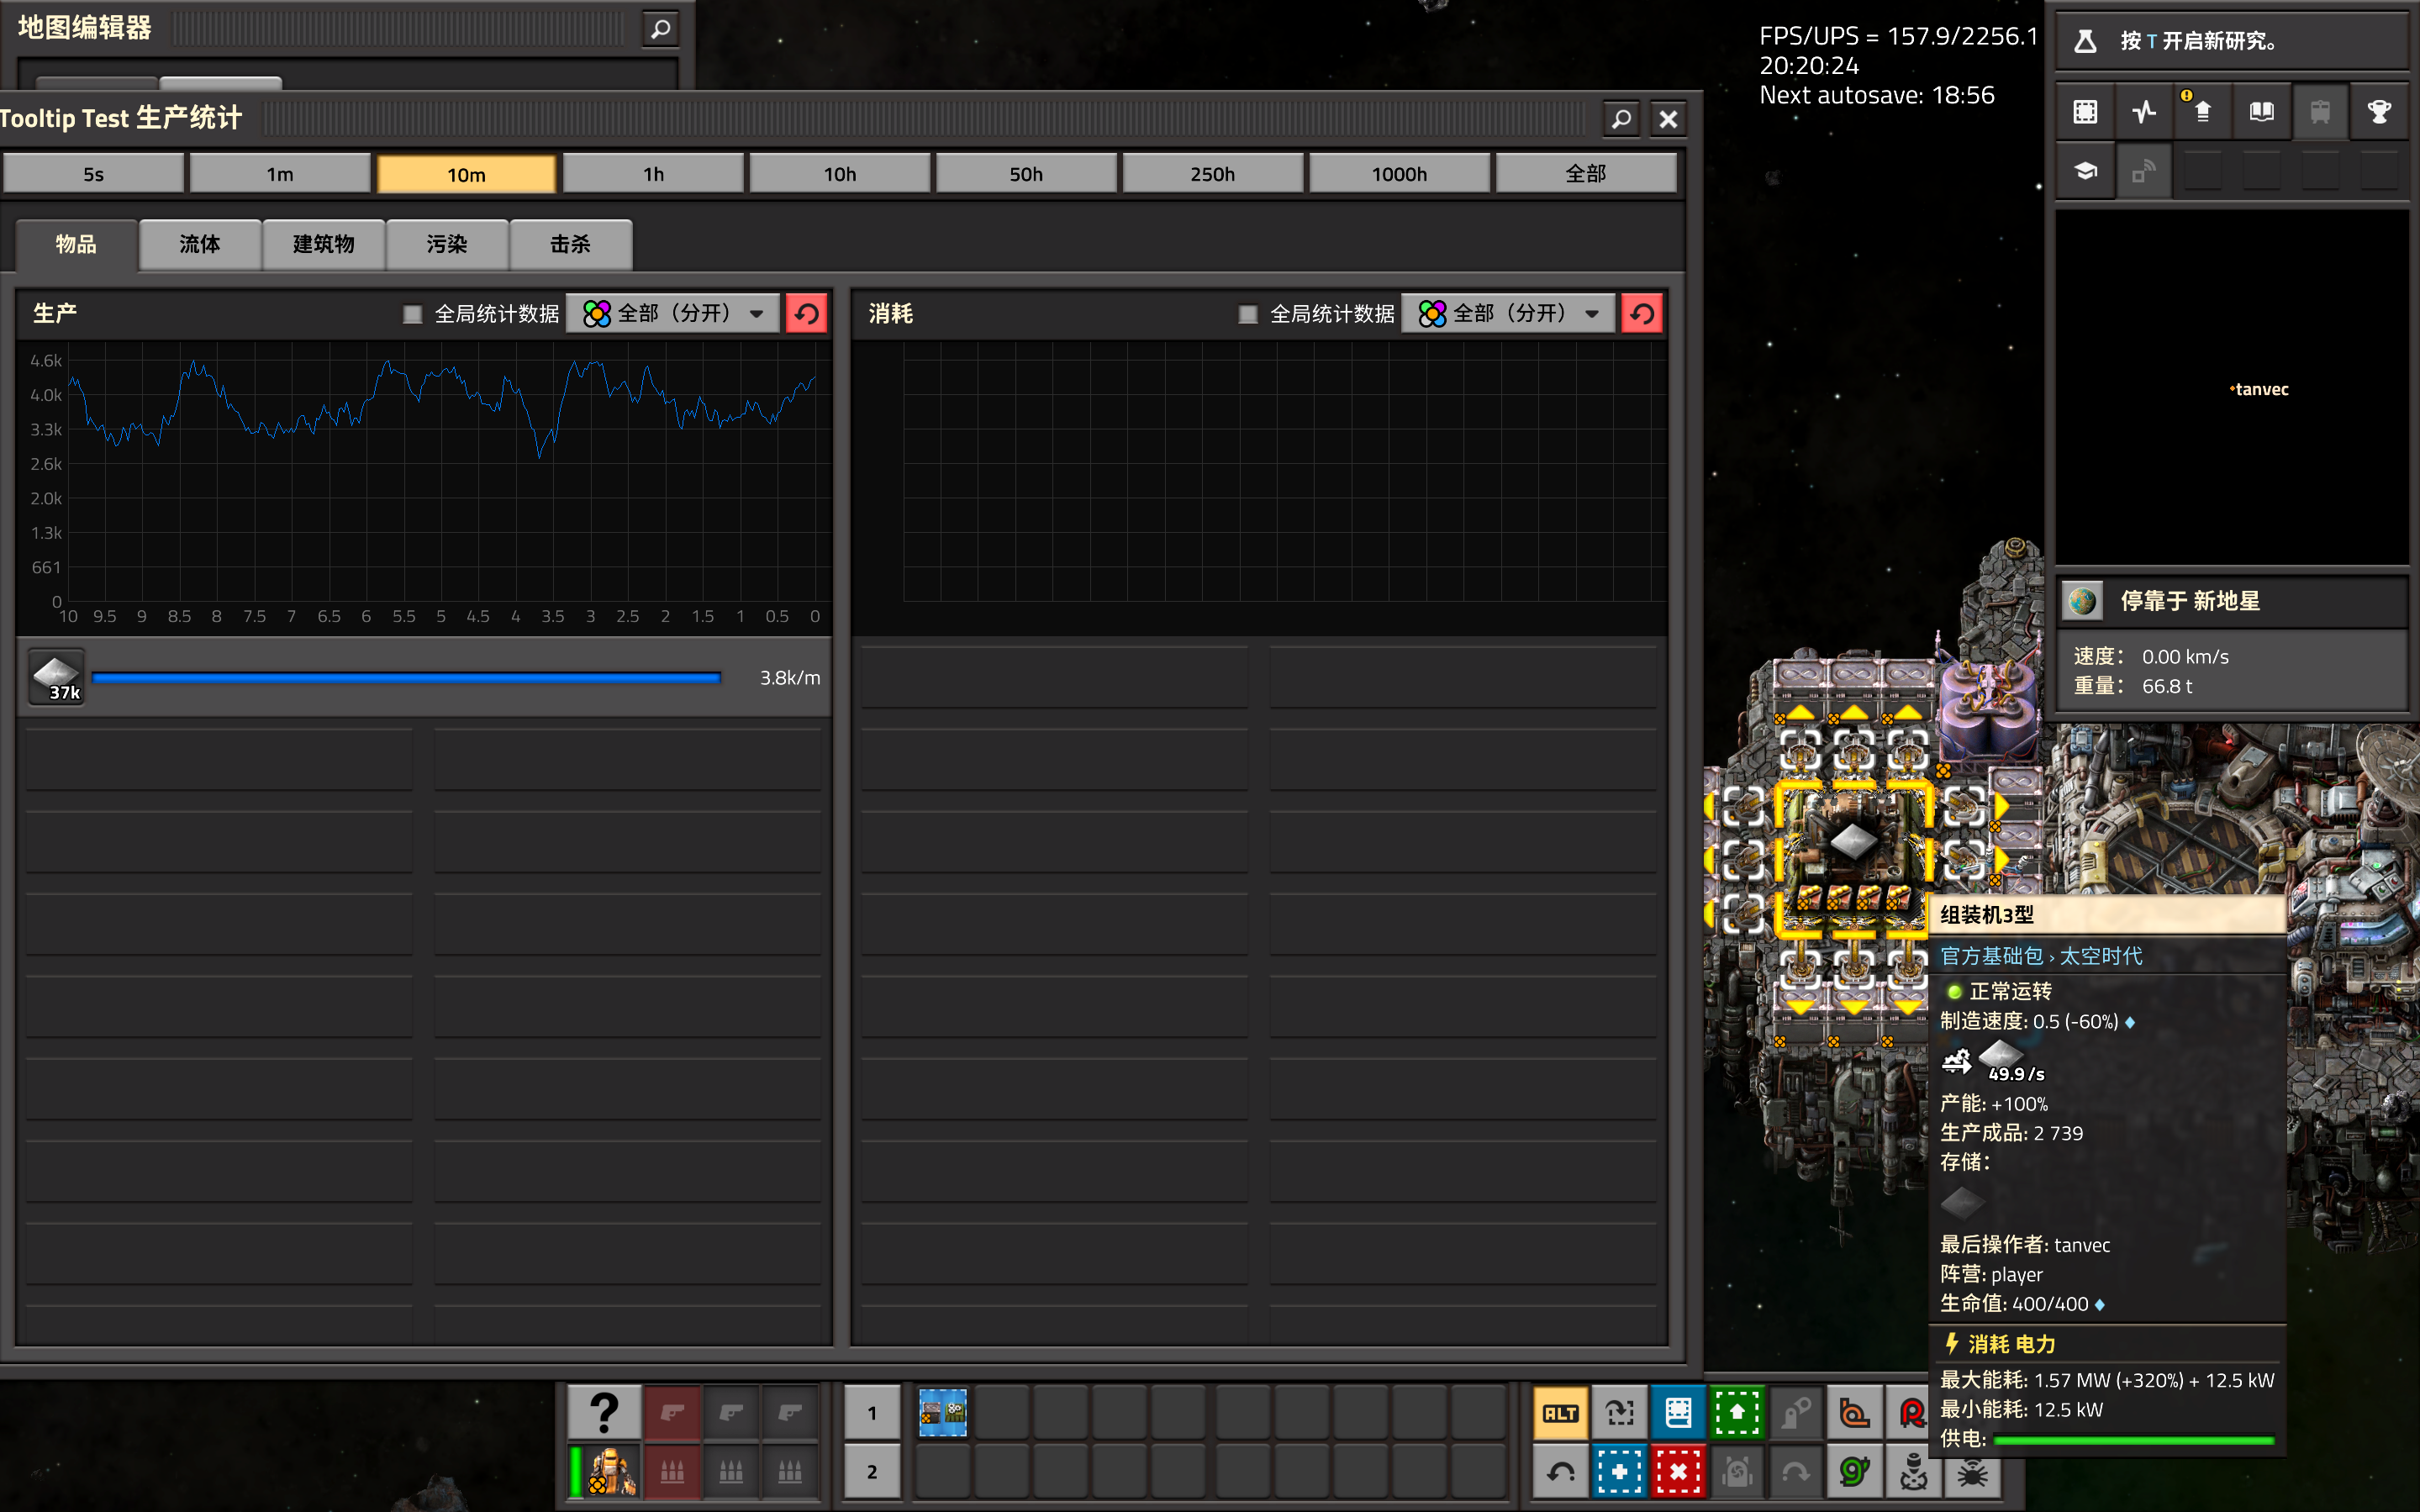Toggle the ALT mode button
This screenshot has height=1512, width=2420.
coord(1560,1412)
